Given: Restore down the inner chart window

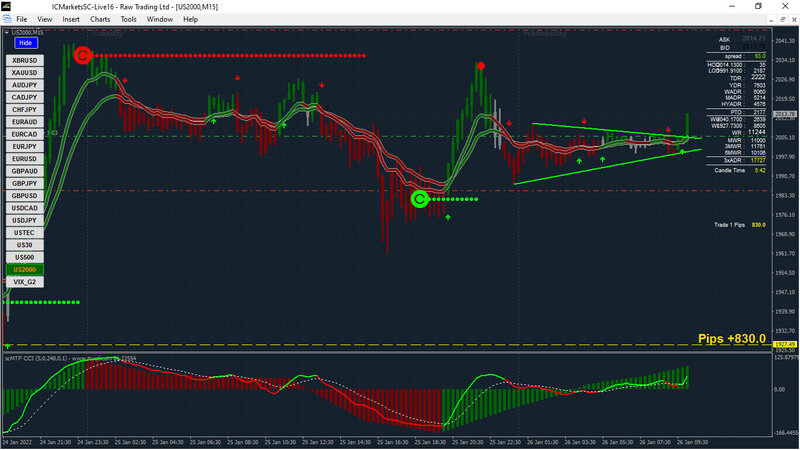Looking at the screenshot, I should coord(783,19).
